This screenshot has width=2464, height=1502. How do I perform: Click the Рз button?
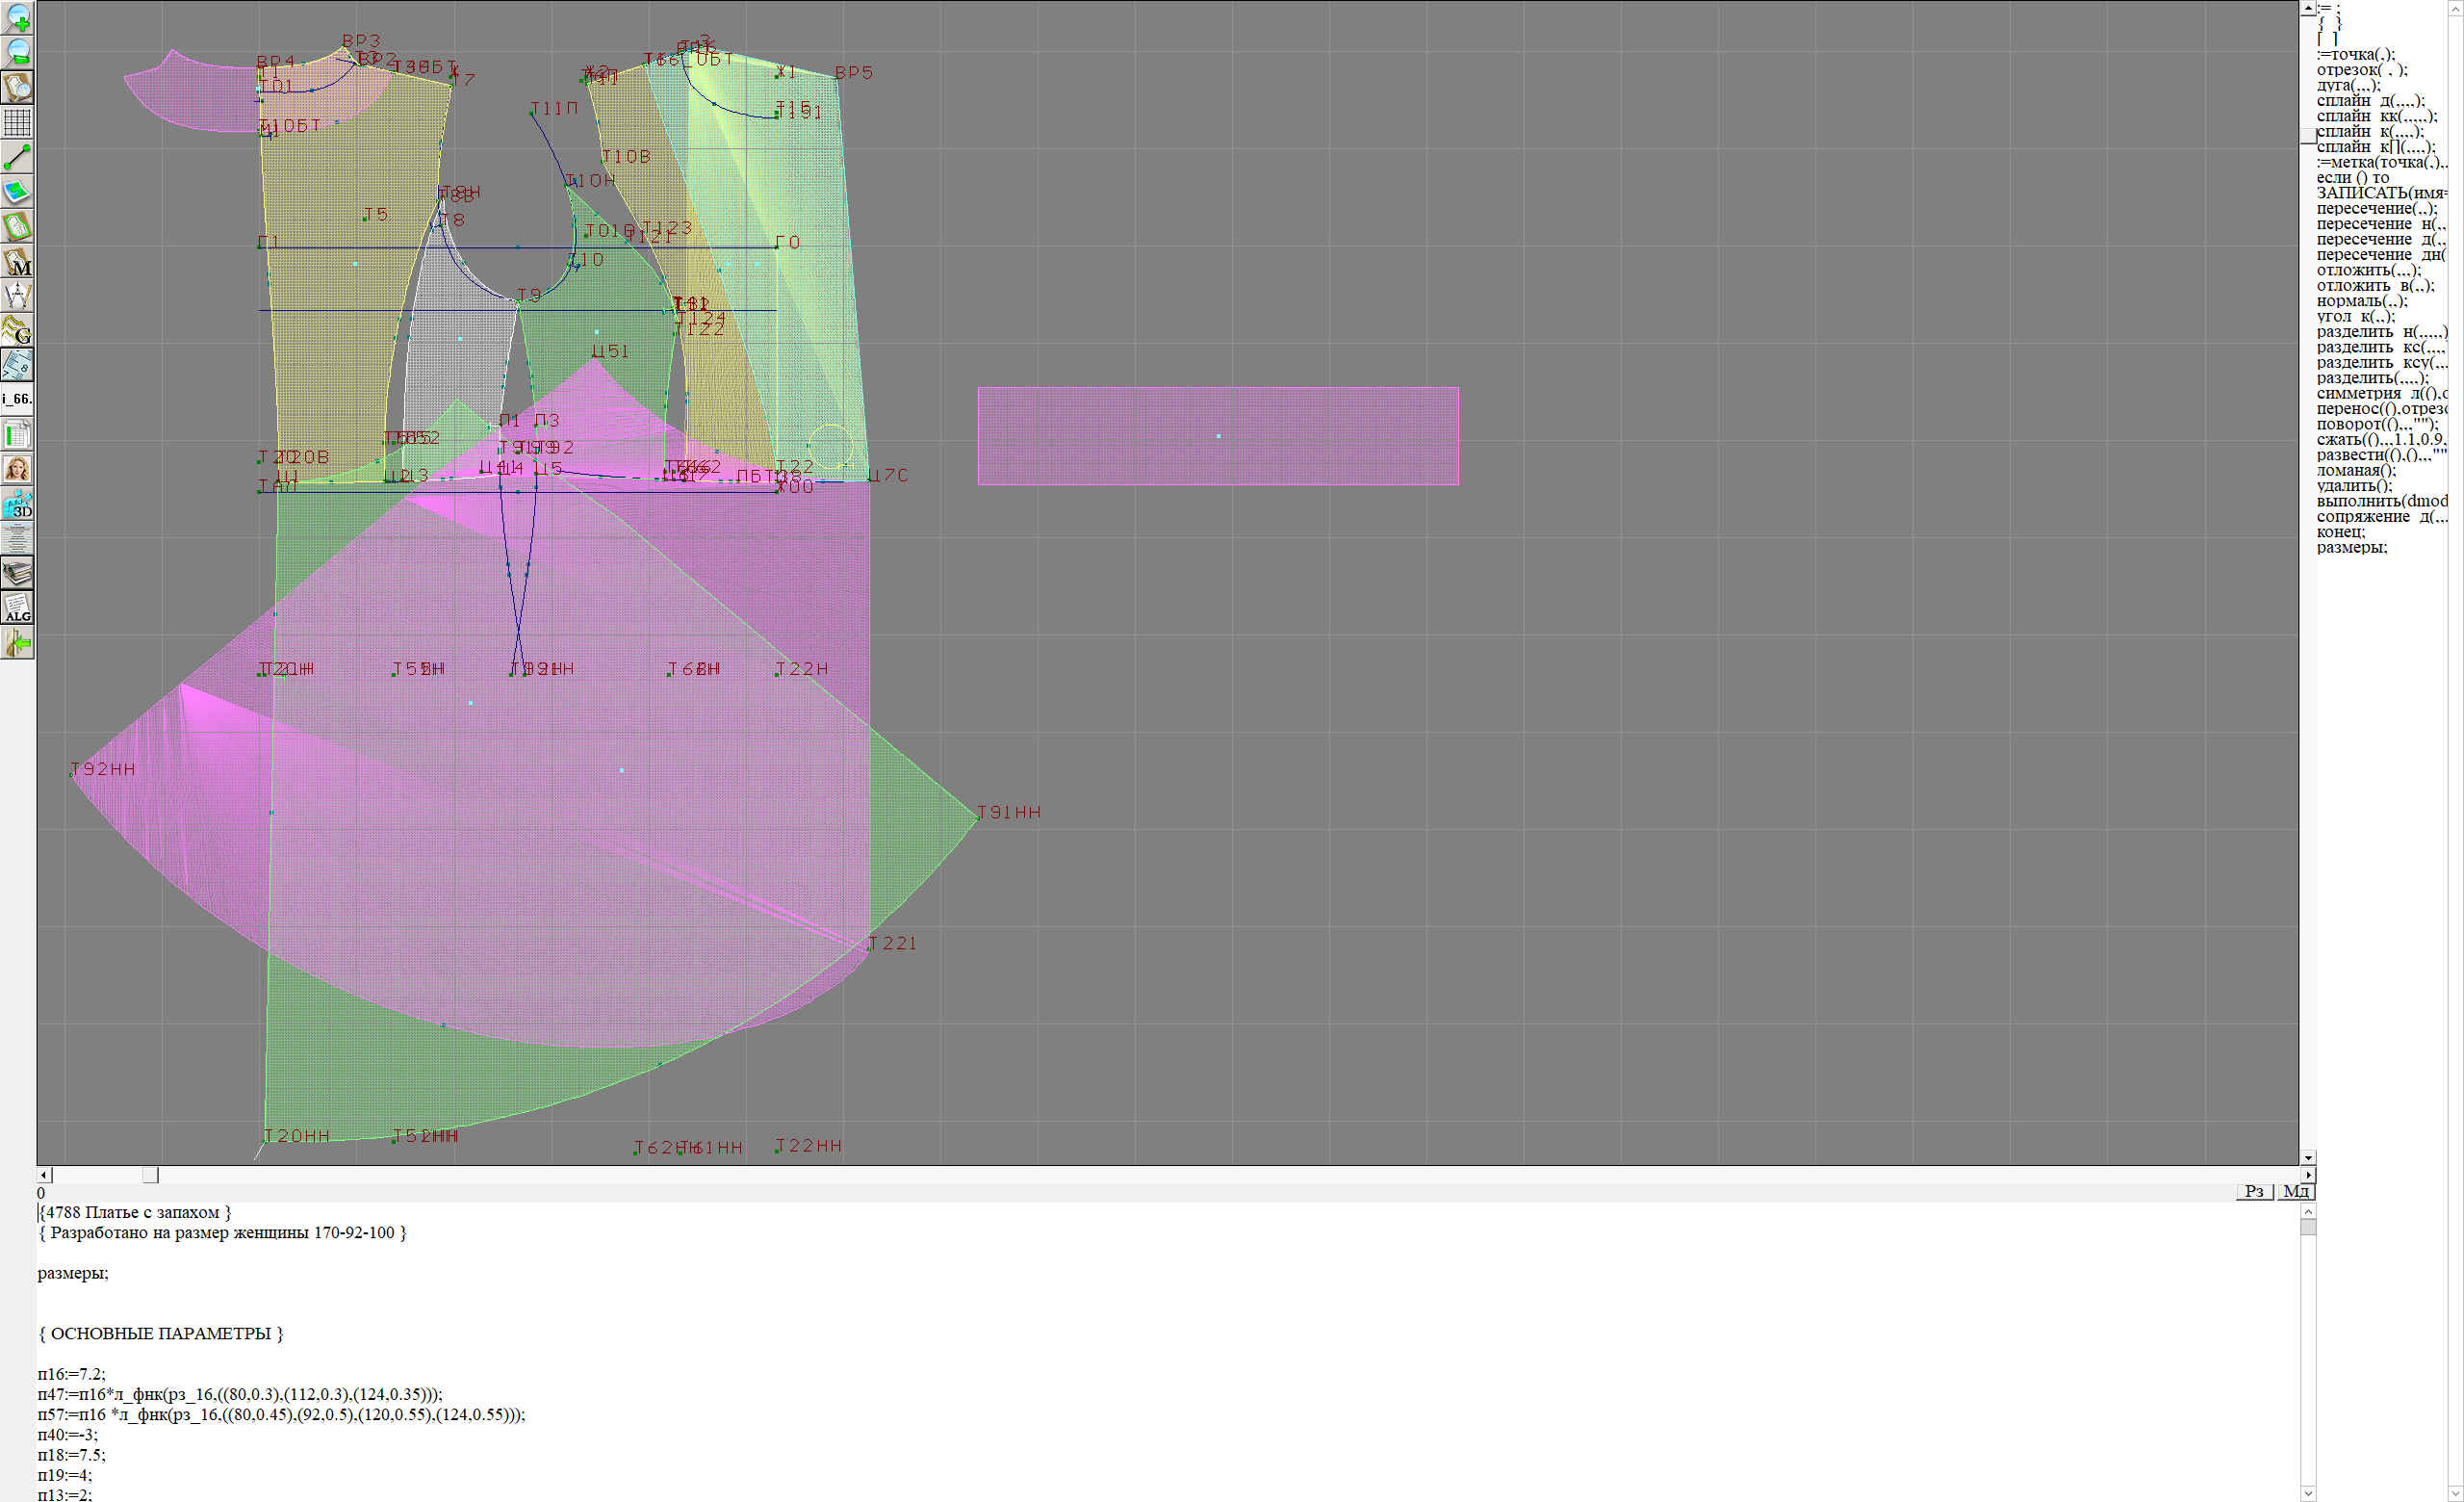[x=2254, y=1191]
